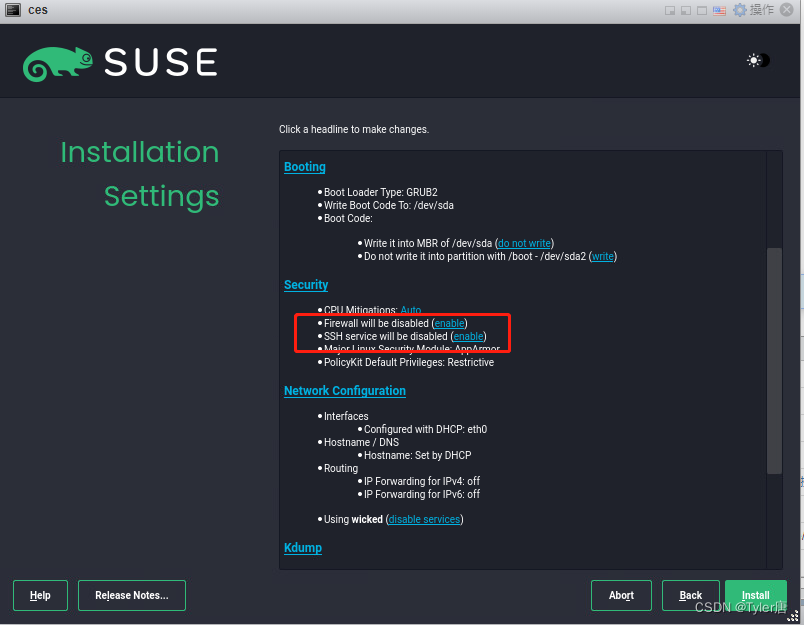Expand the Security settings headline
804x625 pixels.
[305, 284]
